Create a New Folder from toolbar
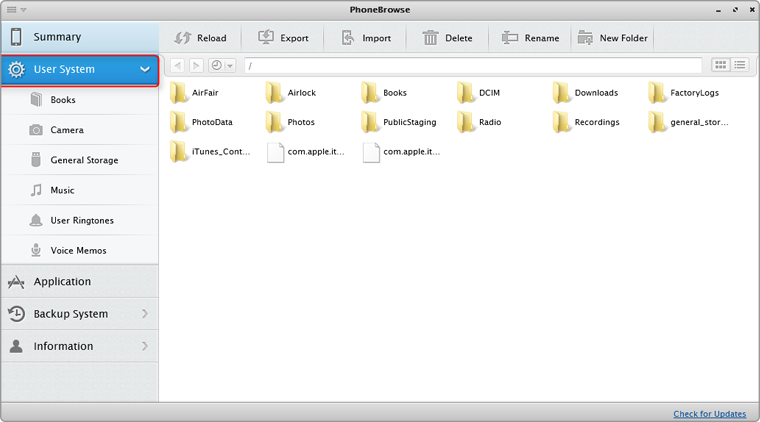This screenshot has height=422, width=760. [613, 38]
